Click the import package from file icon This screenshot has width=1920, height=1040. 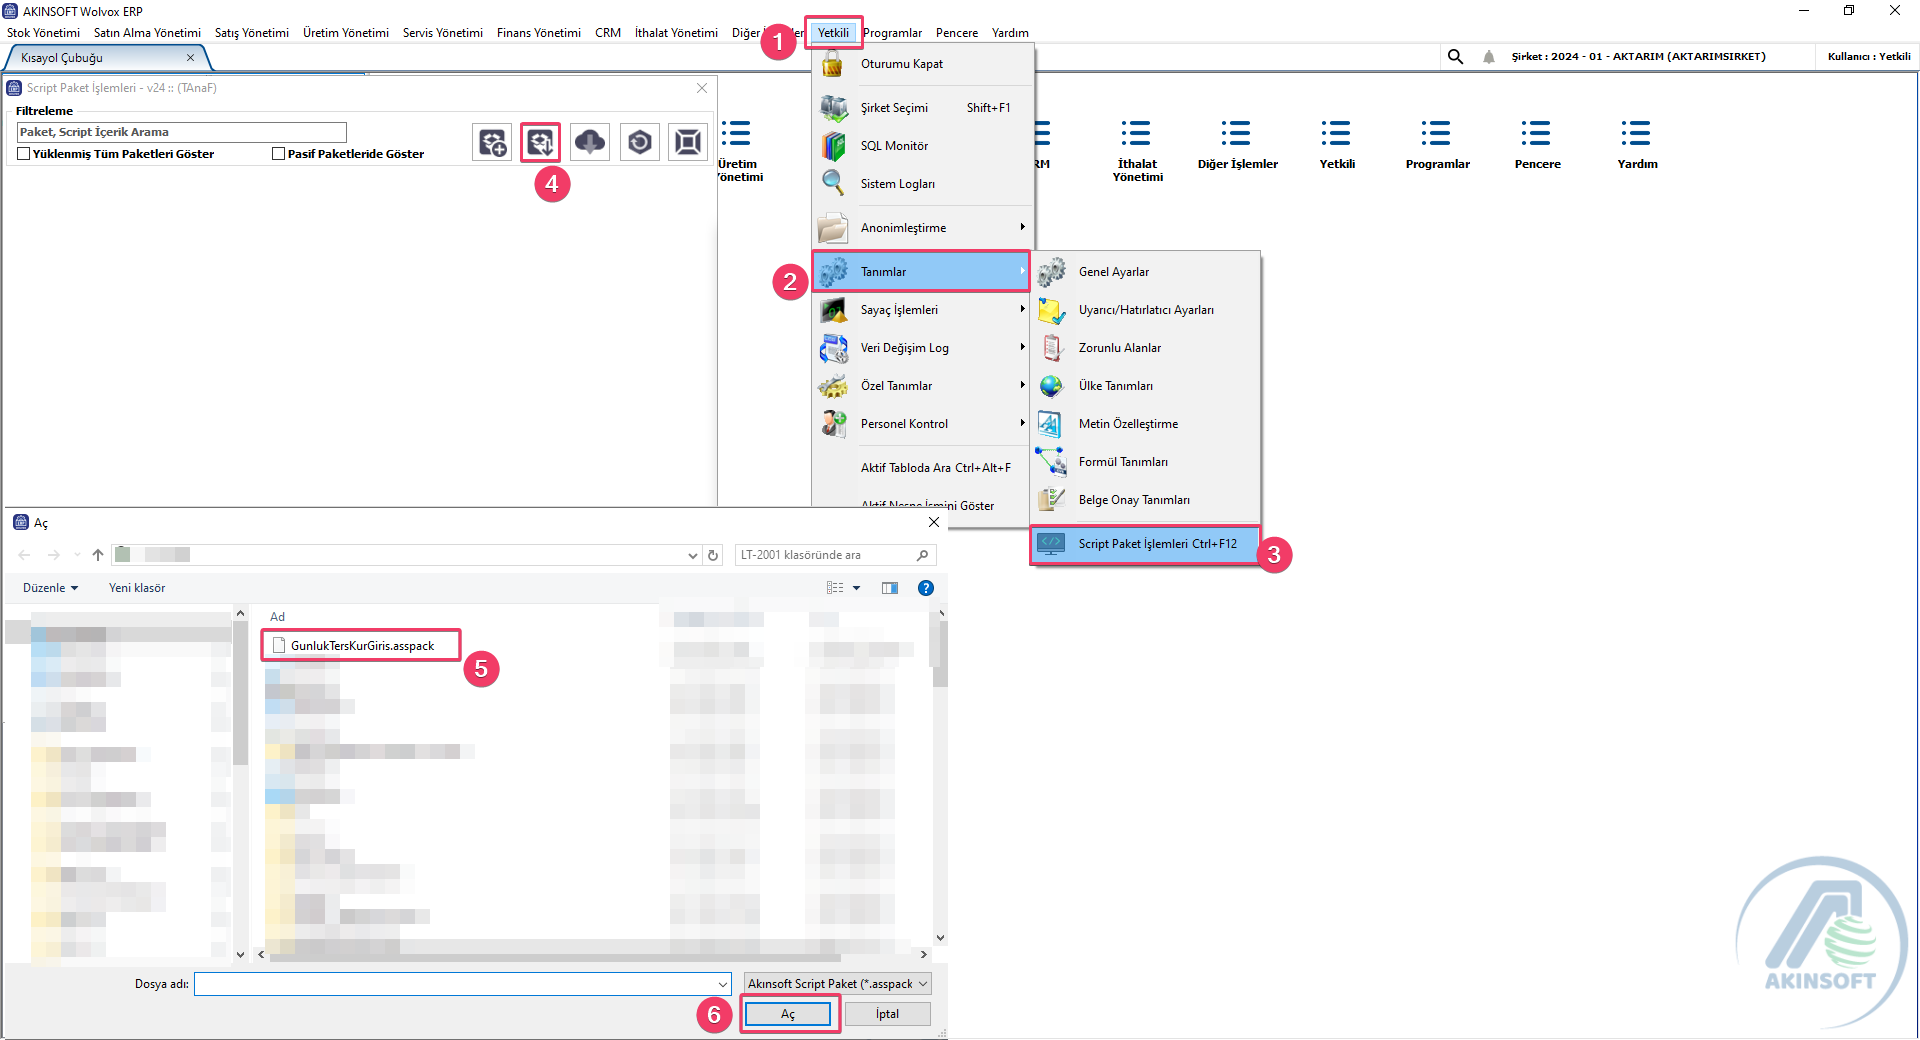540,143
